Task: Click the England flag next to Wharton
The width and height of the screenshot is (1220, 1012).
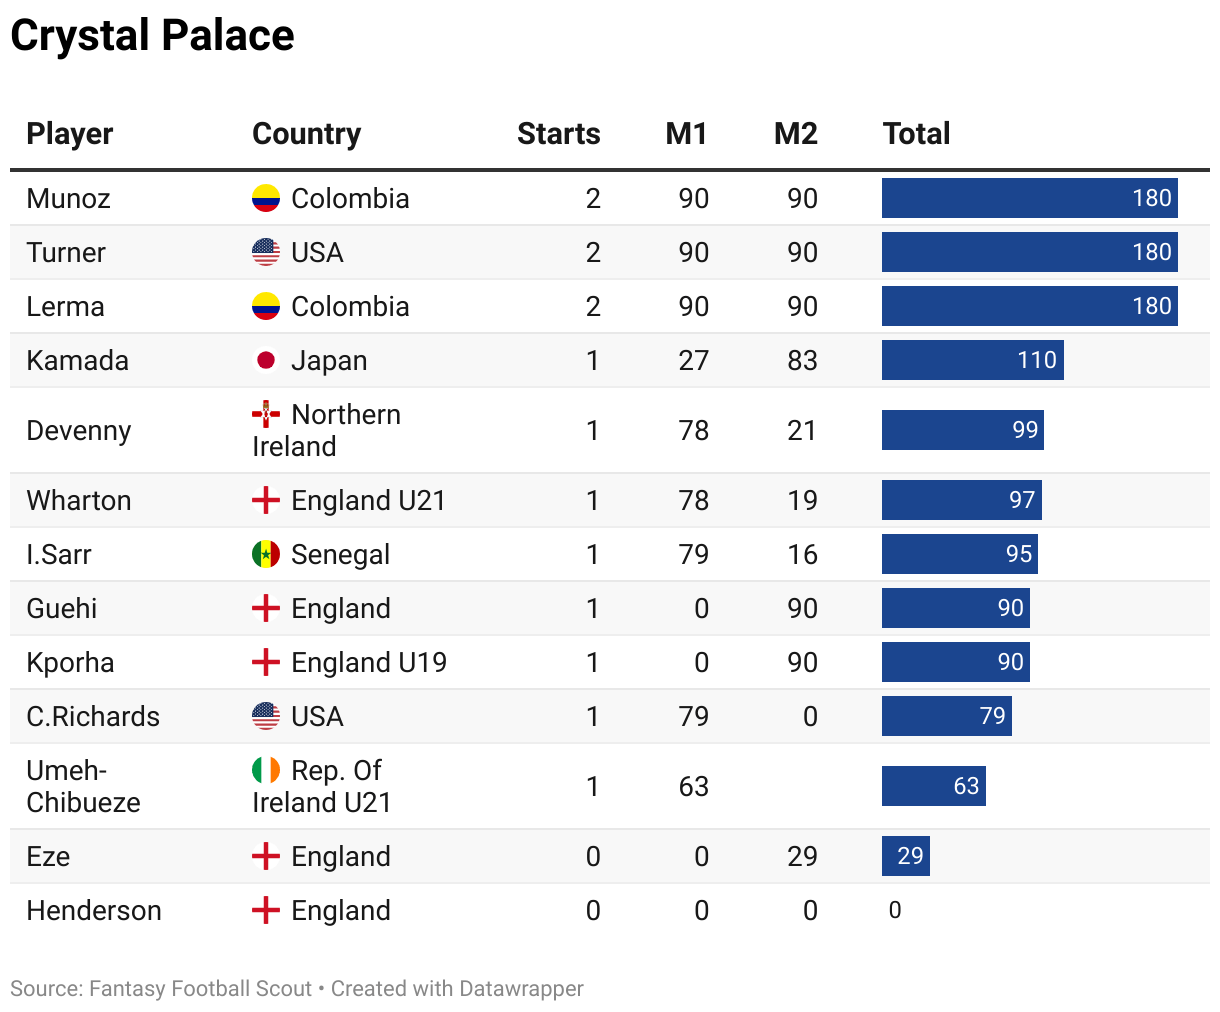Action: [265, 500]
